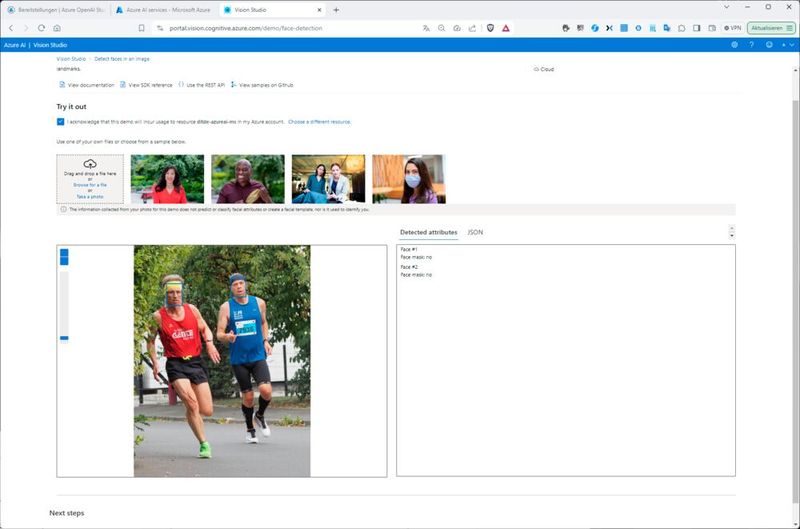The height and width of the screenshot is (529, 800).
Task: Open a new browser tab with plus
Action: click(336, 10)
